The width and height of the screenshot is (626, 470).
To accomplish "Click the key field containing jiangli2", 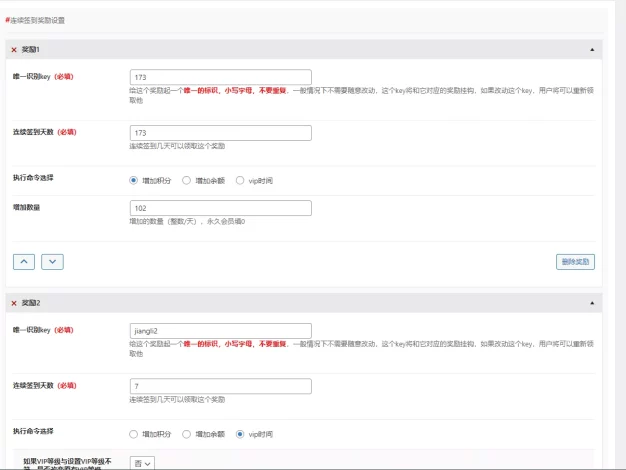I will 220,331.
